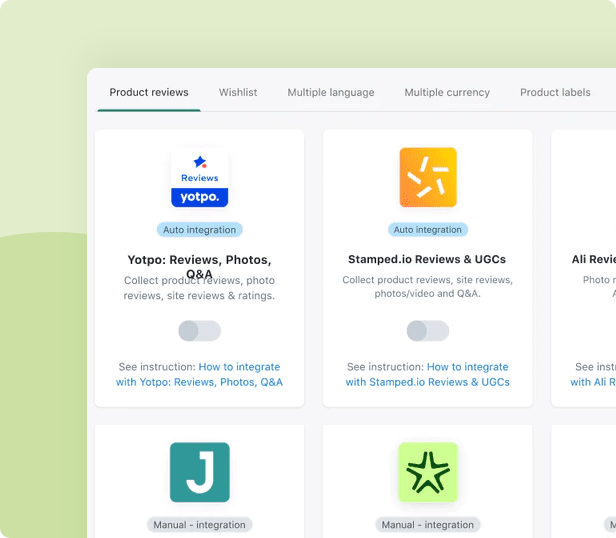Viewport: 616px width, 538px height.
Task: Open the Product labels tab
Action: pos(555,92)
